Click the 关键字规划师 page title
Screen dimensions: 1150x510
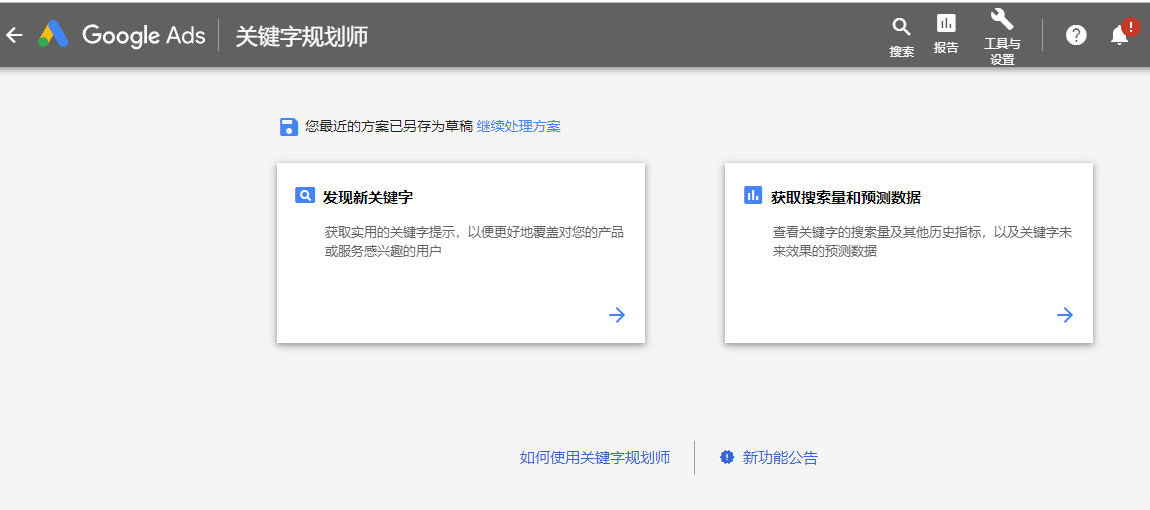click(x=301, y=36)
